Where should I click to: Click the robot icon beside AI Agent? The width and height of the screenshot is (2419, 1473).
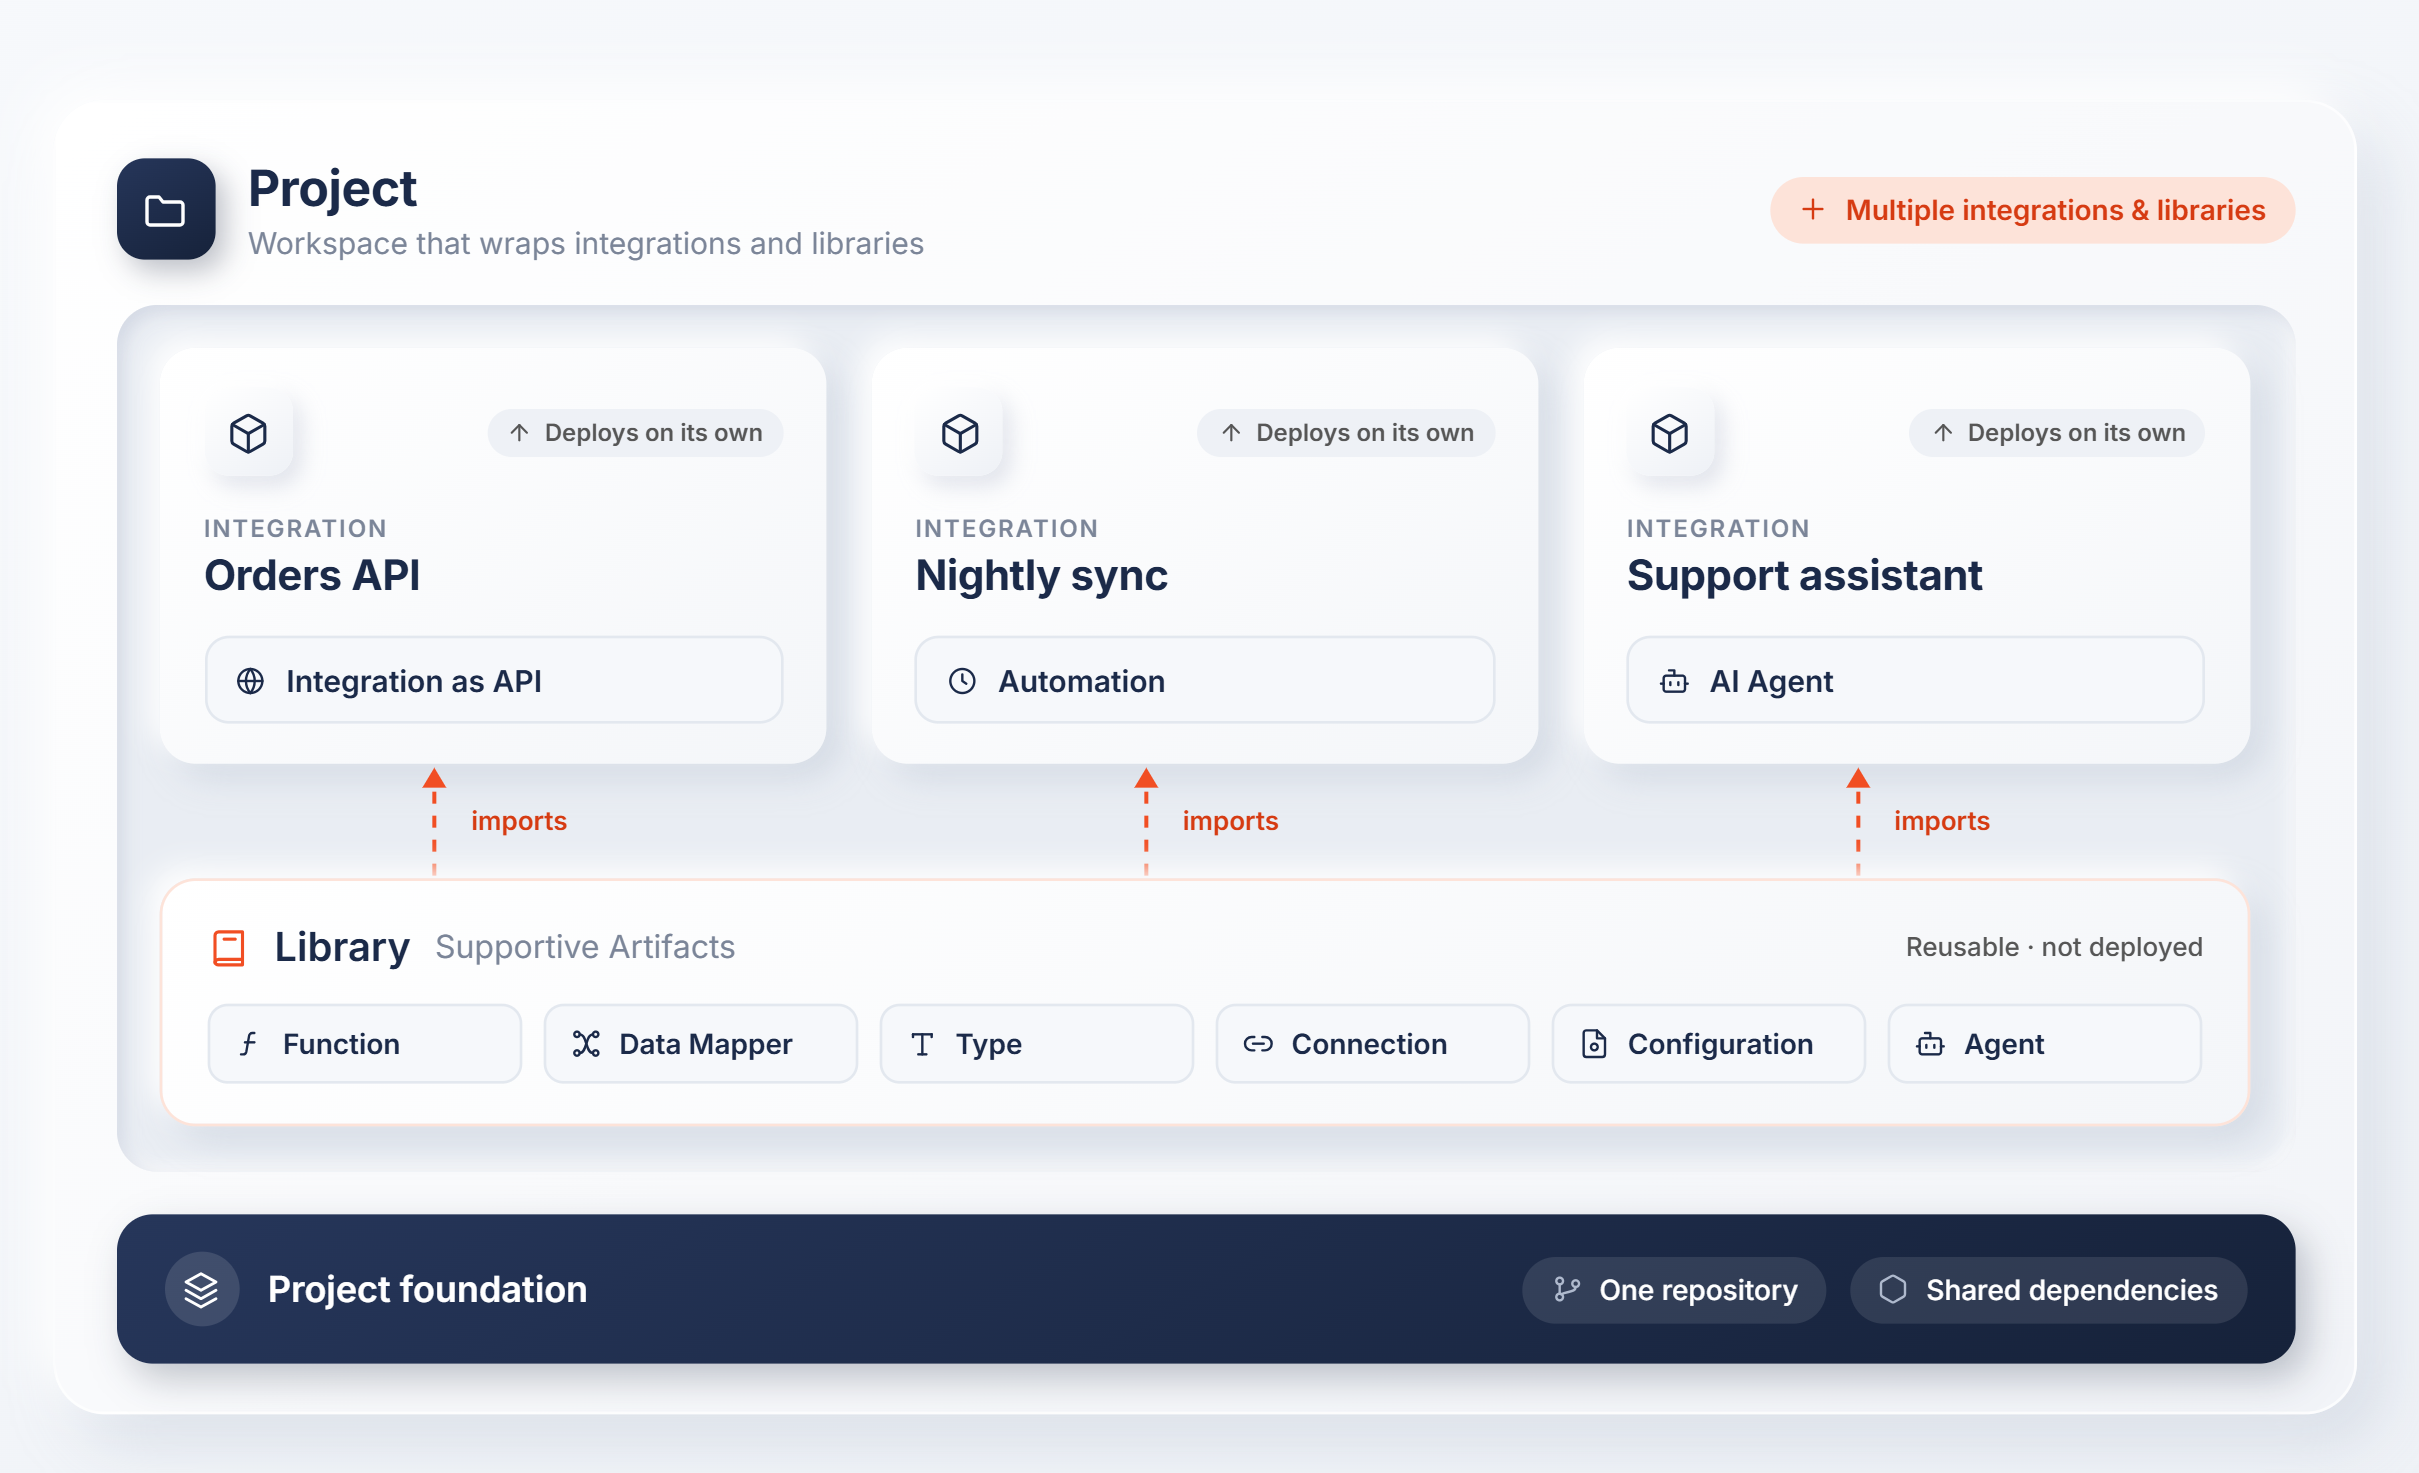point(1674,682)
